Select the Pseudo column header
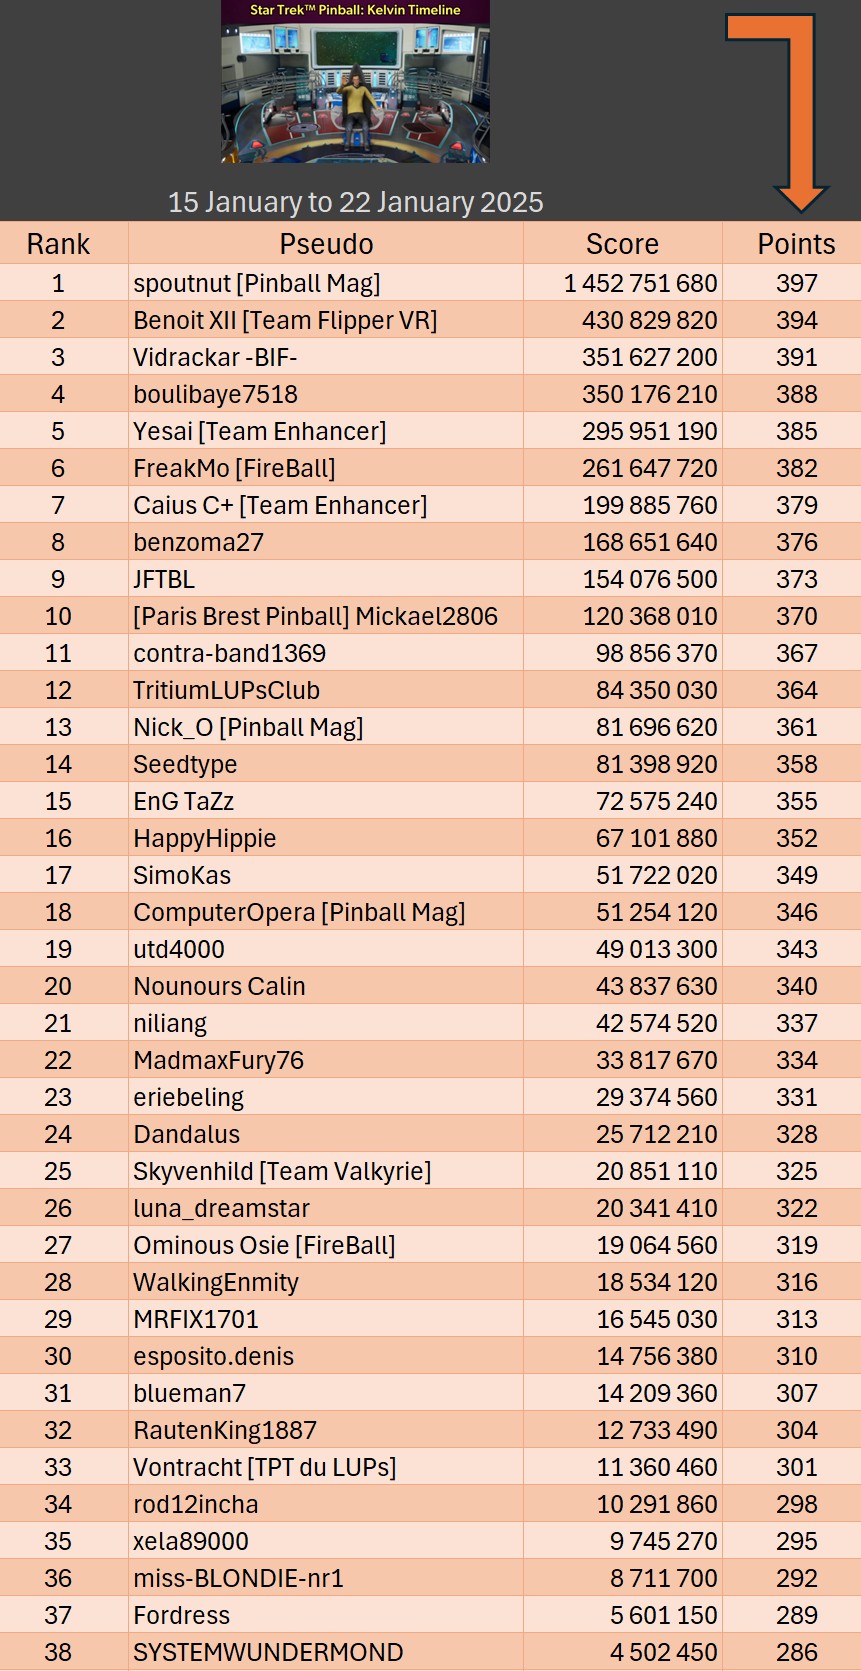The height and width of the screenshot is (1671, 861). 326,244
